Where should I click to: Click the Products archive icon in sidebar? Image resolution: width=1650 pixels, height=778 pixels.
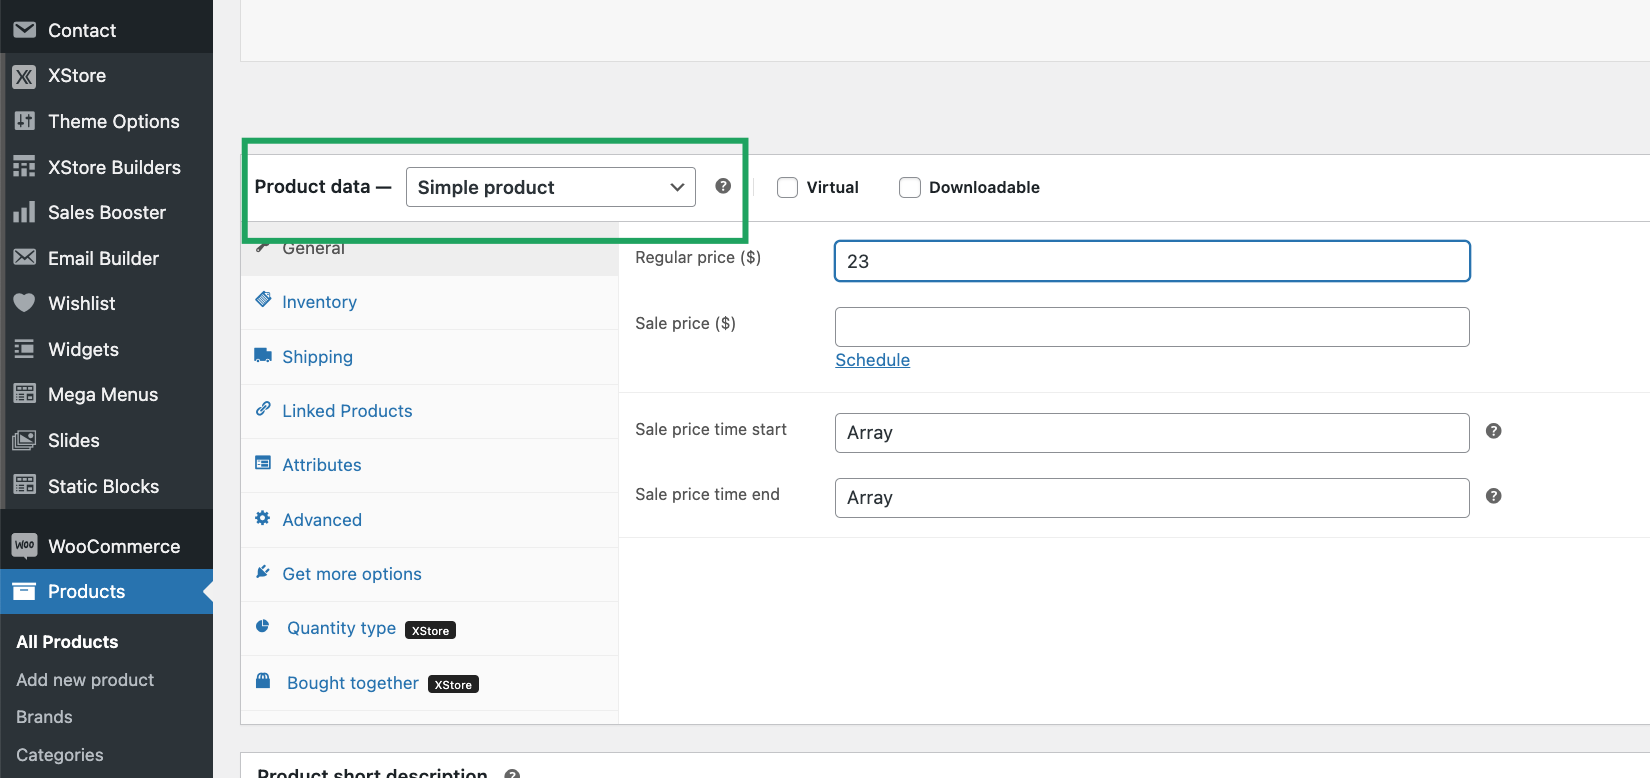[25, 591]
